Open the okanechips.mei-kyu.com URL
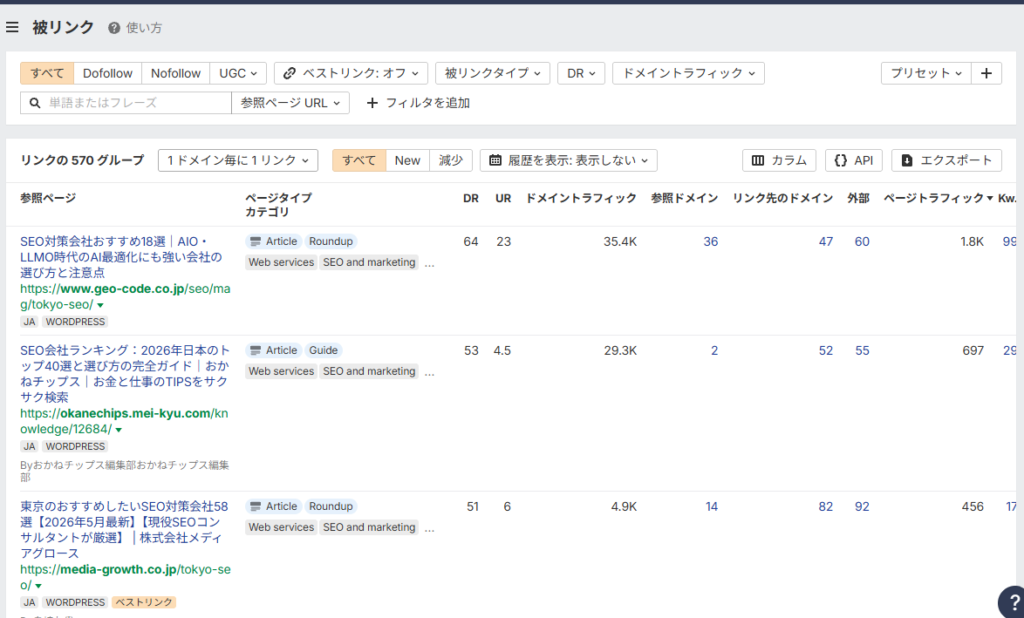This screenshot has height=618, width=1024. tap(124, 421)
